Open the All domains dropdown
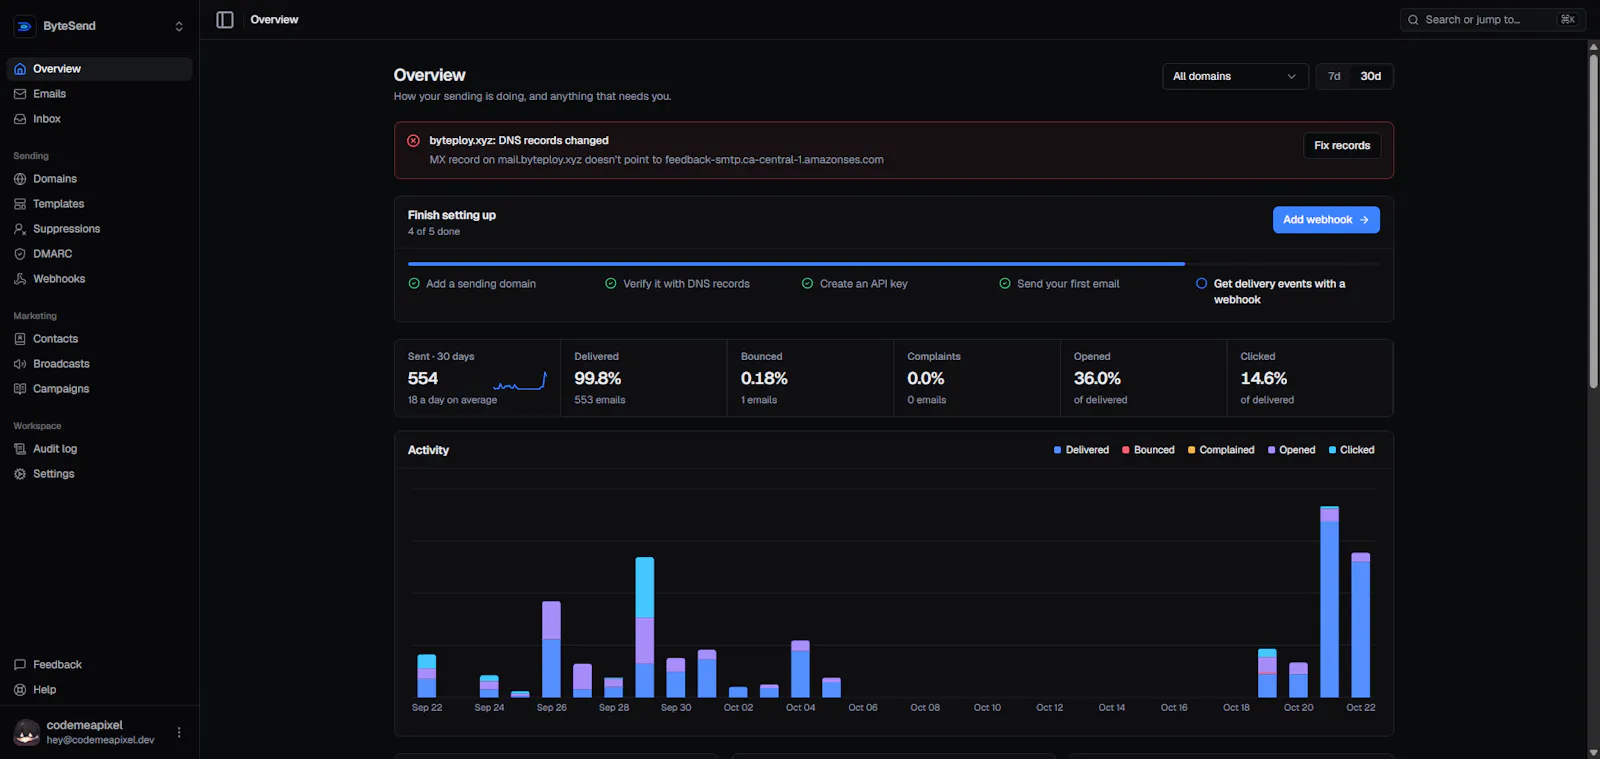The width and height of the screenshot is (1600, 759). tap(1235, 76)
